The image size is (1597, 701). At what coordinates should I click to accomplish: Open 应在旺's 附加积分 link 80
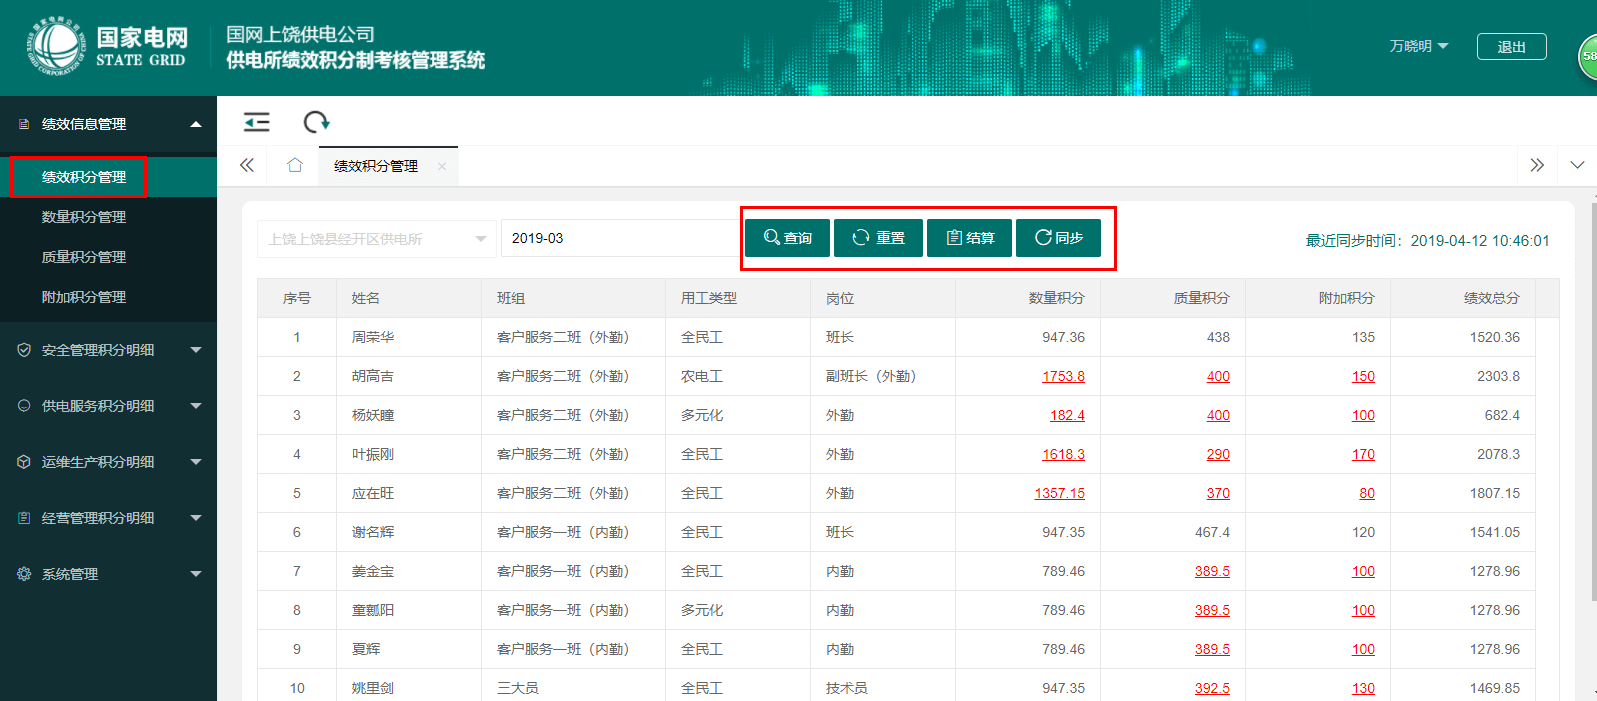(x=1367, y=493)
